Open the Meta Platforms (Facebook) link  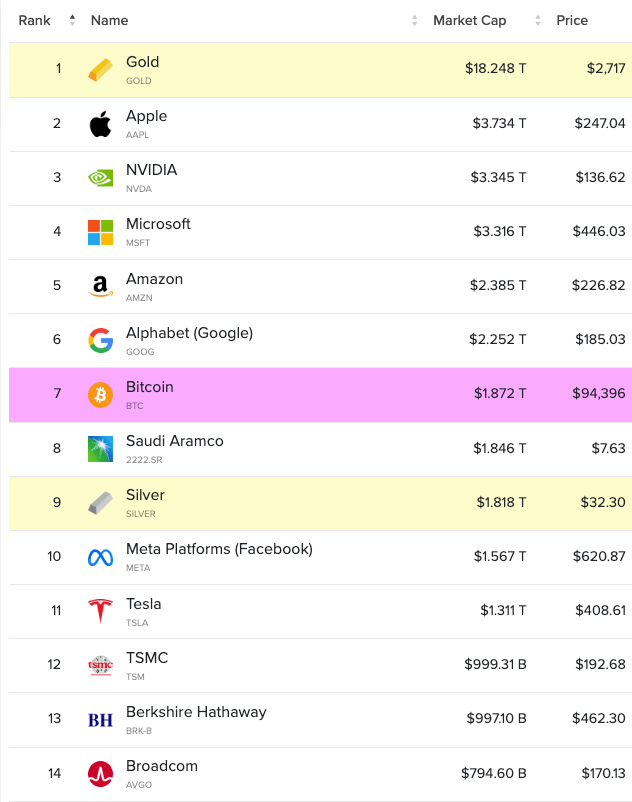219,549
